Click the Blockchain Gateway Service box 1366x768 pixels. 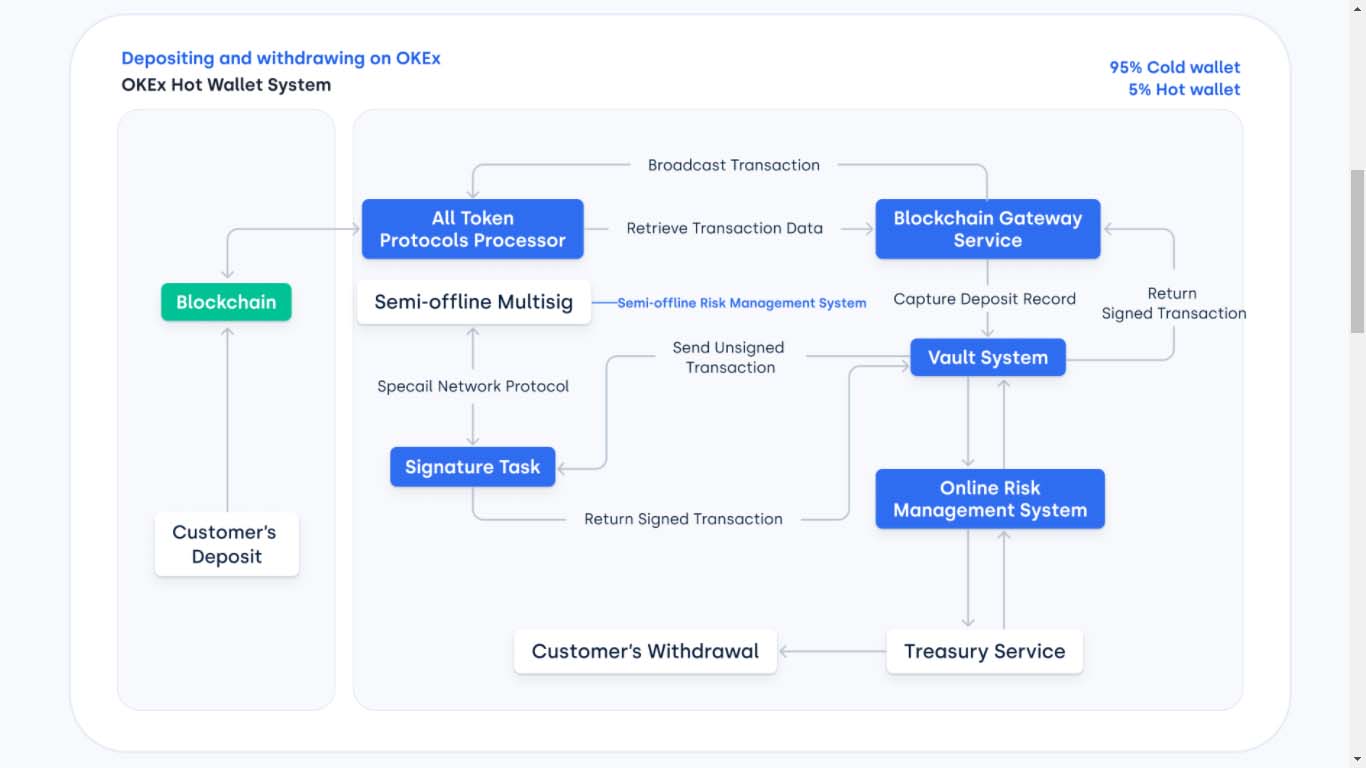coord(988,229)
